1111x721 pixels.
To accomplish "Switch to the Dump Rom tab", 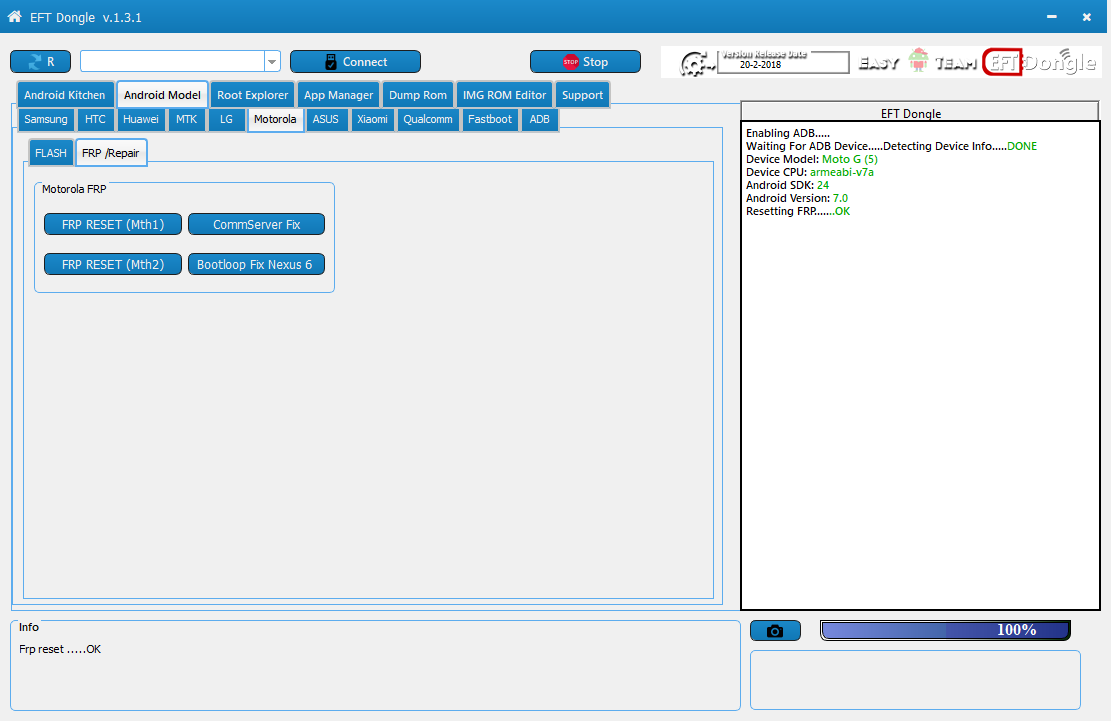I will tap(418, 95).
